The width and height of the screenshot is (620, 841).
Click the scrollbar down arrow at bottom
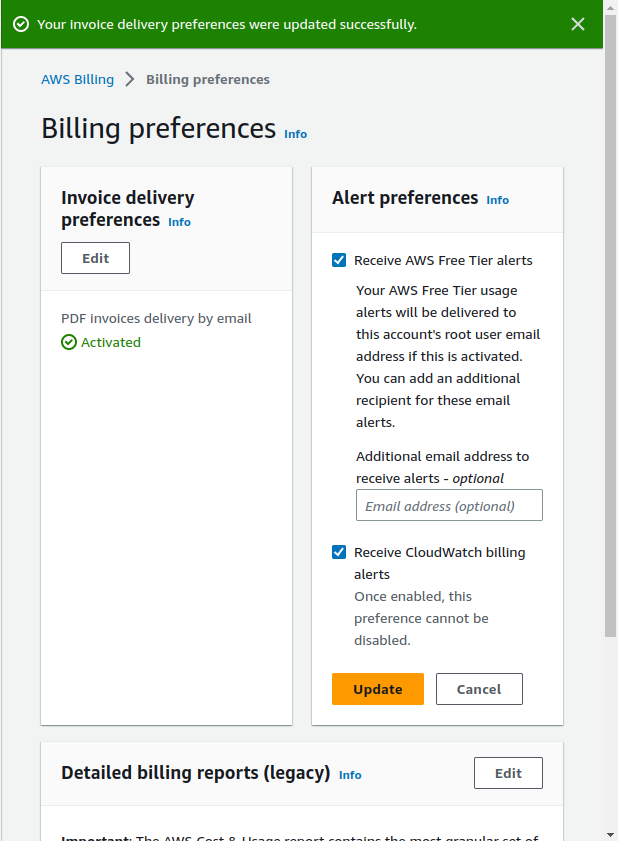pos(610,835)
